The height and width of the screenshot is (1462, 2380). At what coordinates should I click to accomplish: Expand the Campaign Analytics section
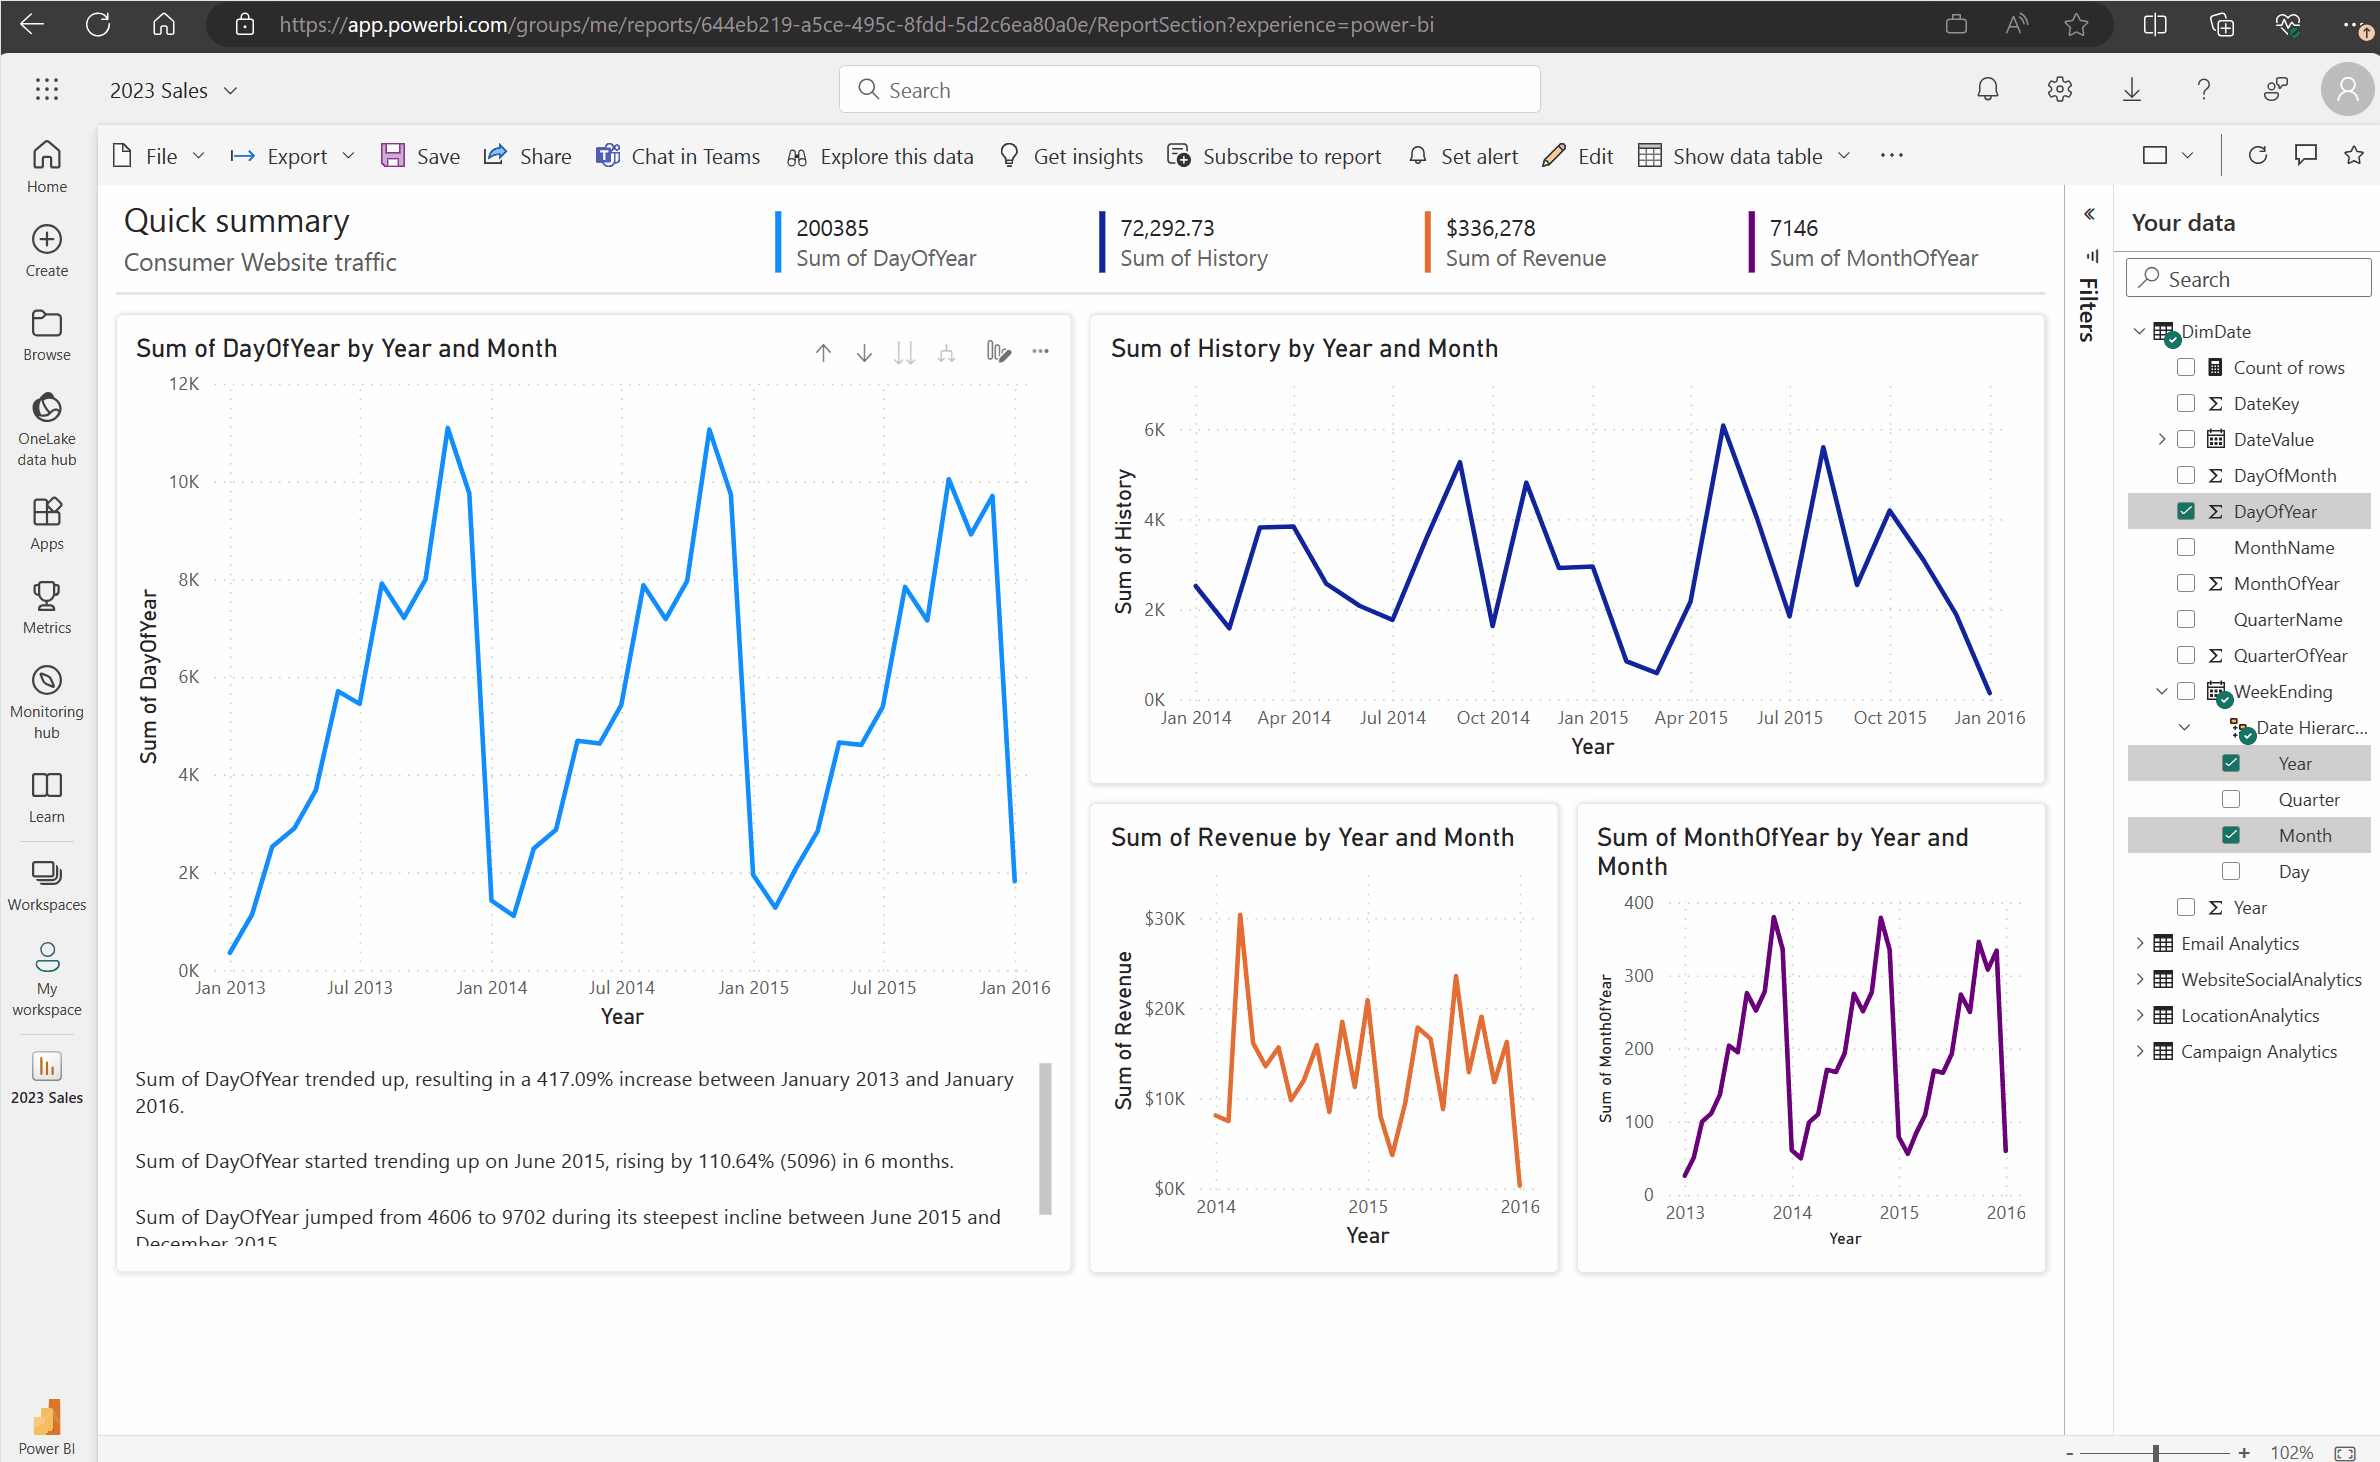[2140, 1051]
